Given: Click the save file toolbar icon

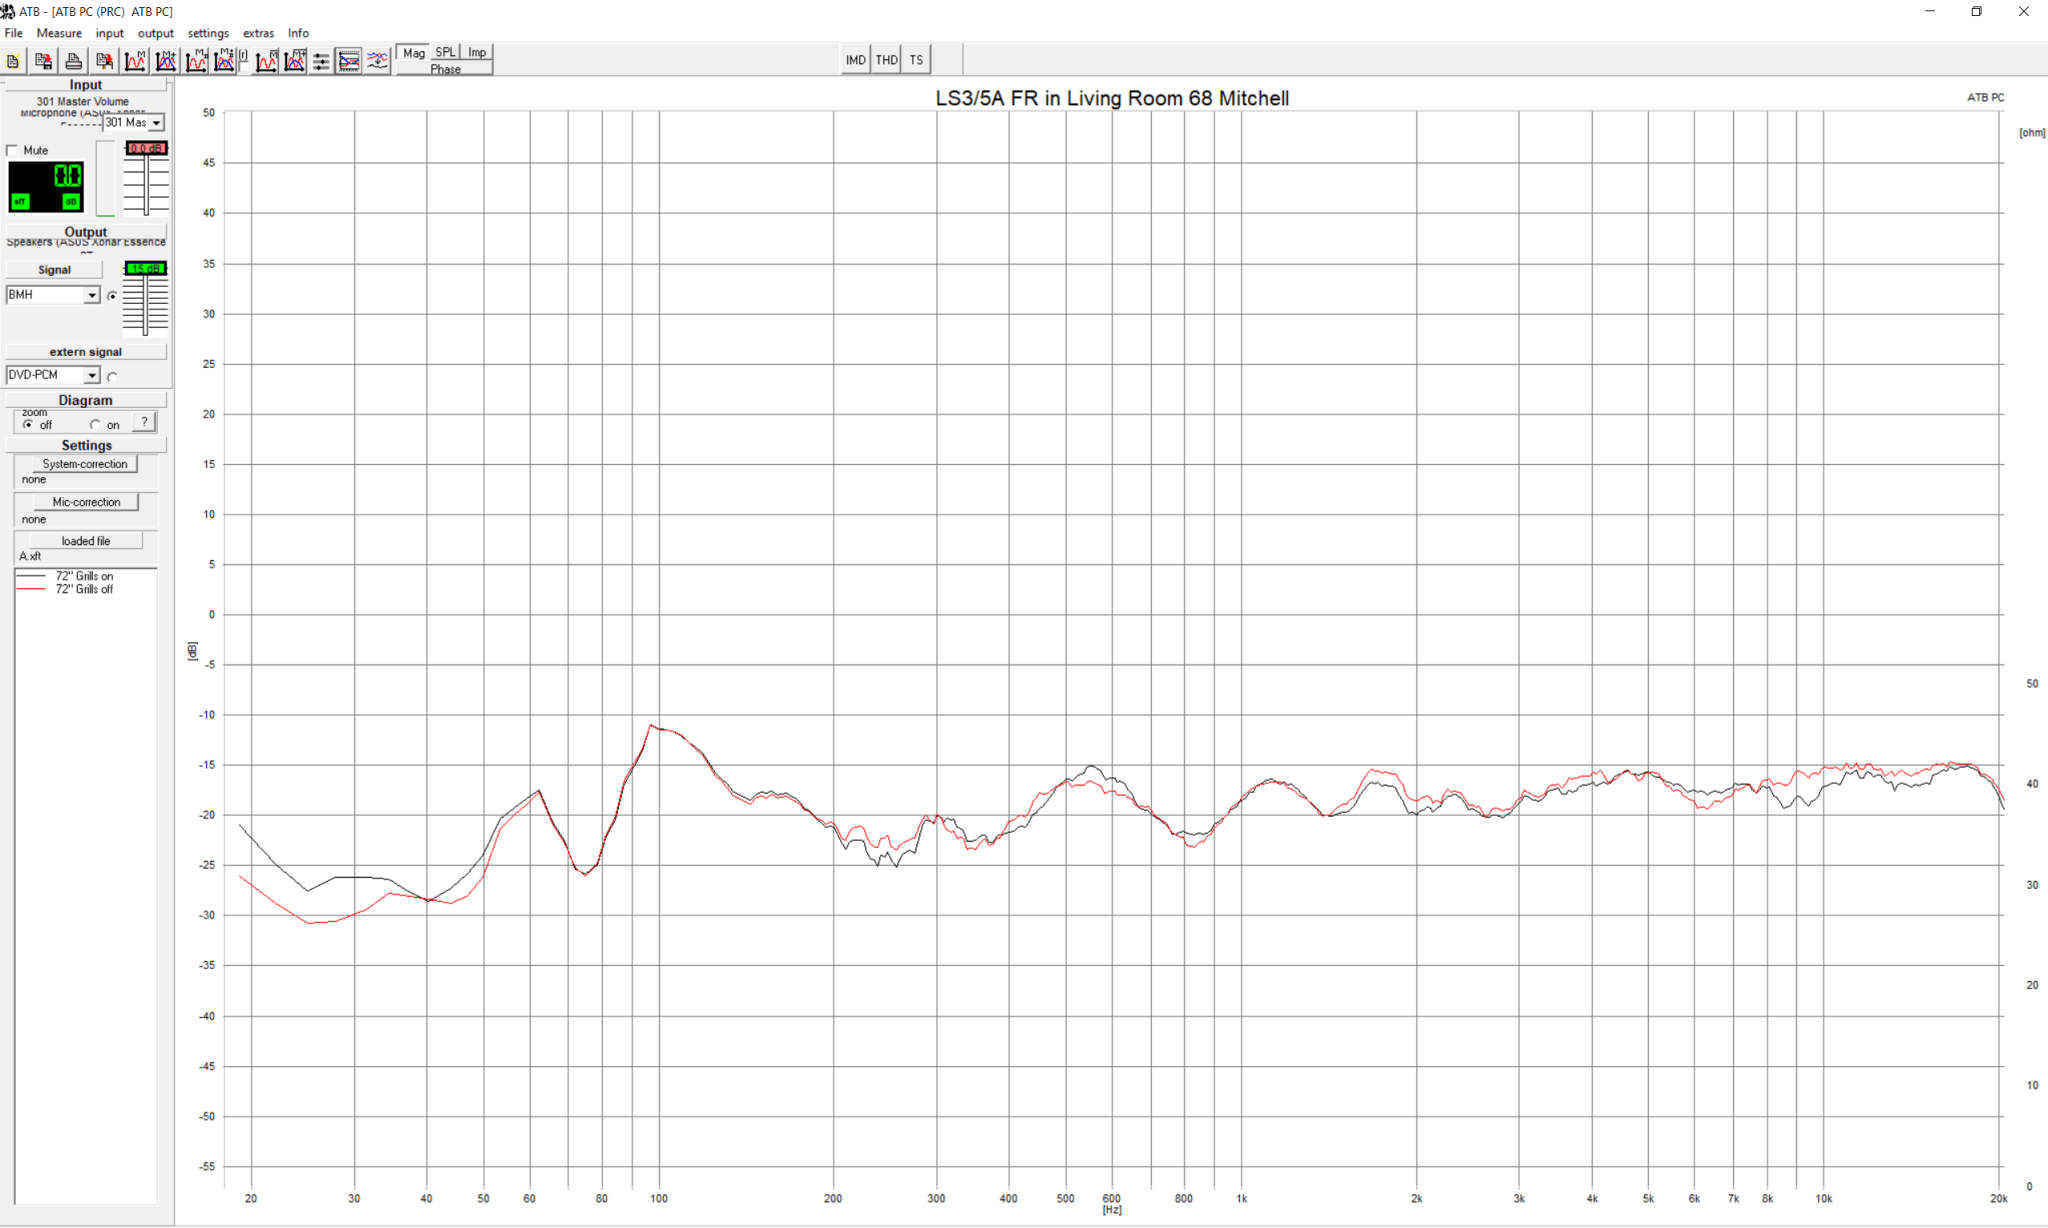Looking at the screenshot, I should [x=43, y=61].
